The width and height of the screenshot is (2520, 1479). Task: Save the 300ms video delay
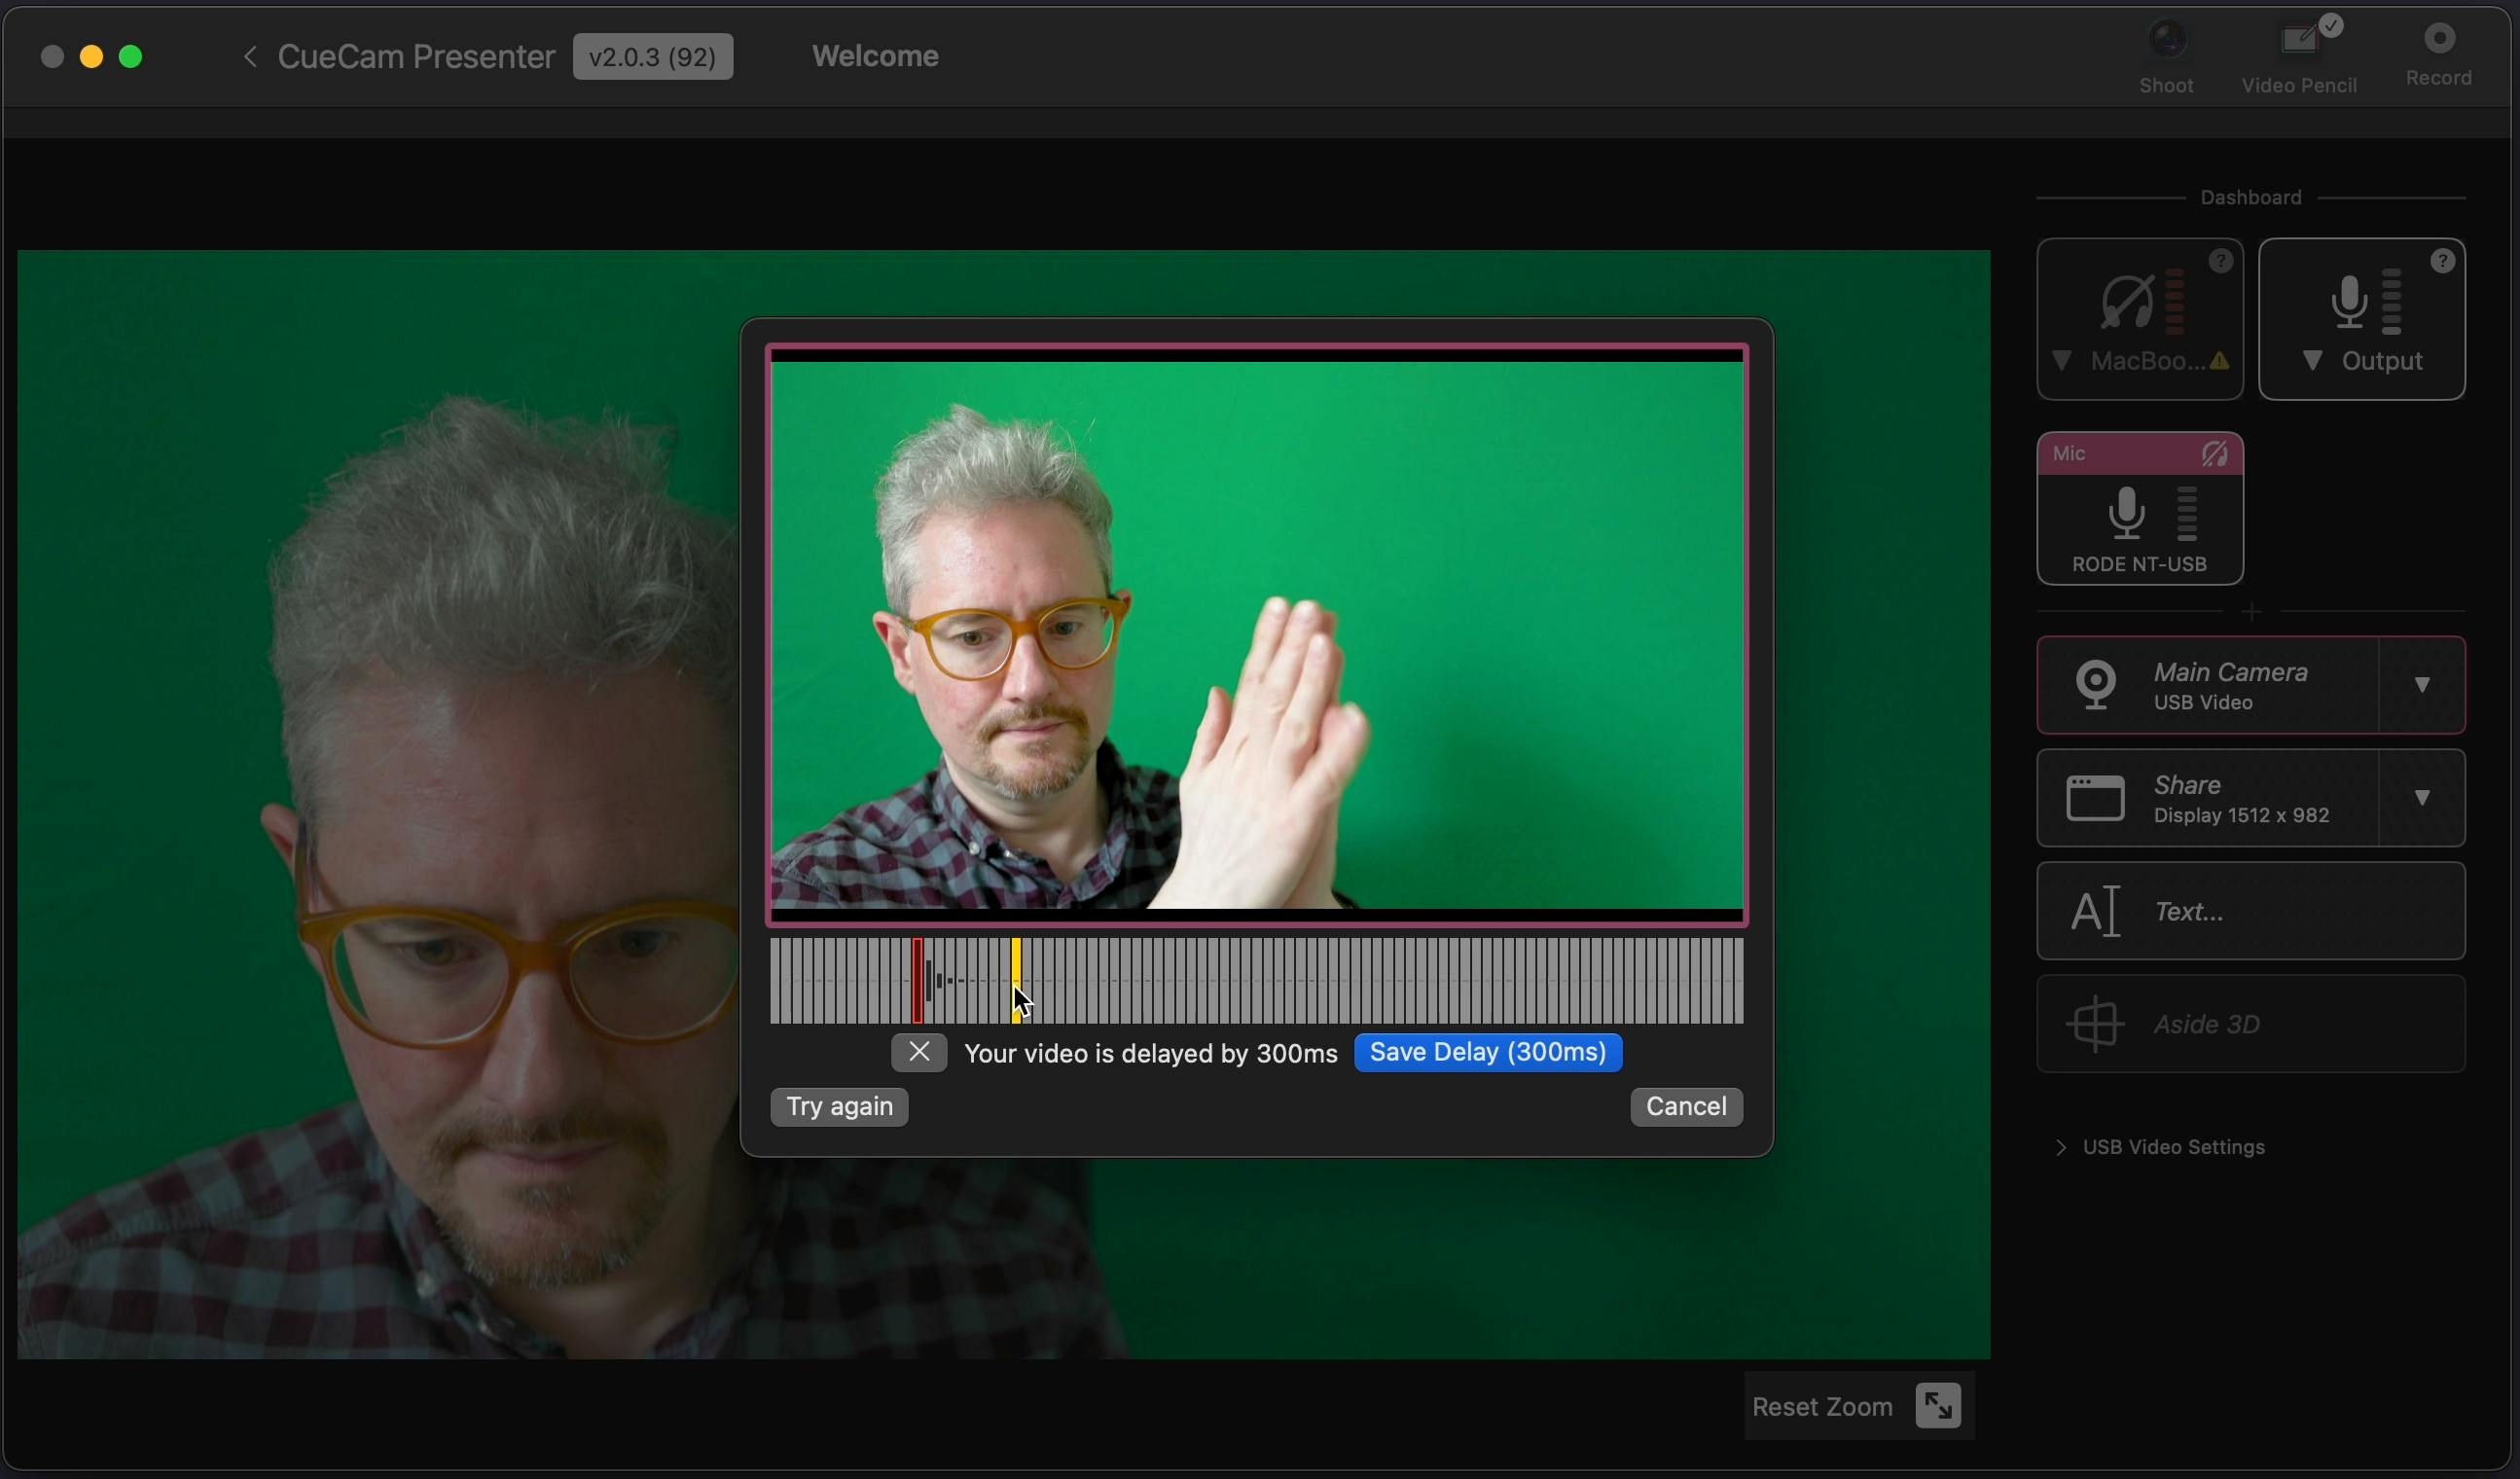point(1487,1051)
